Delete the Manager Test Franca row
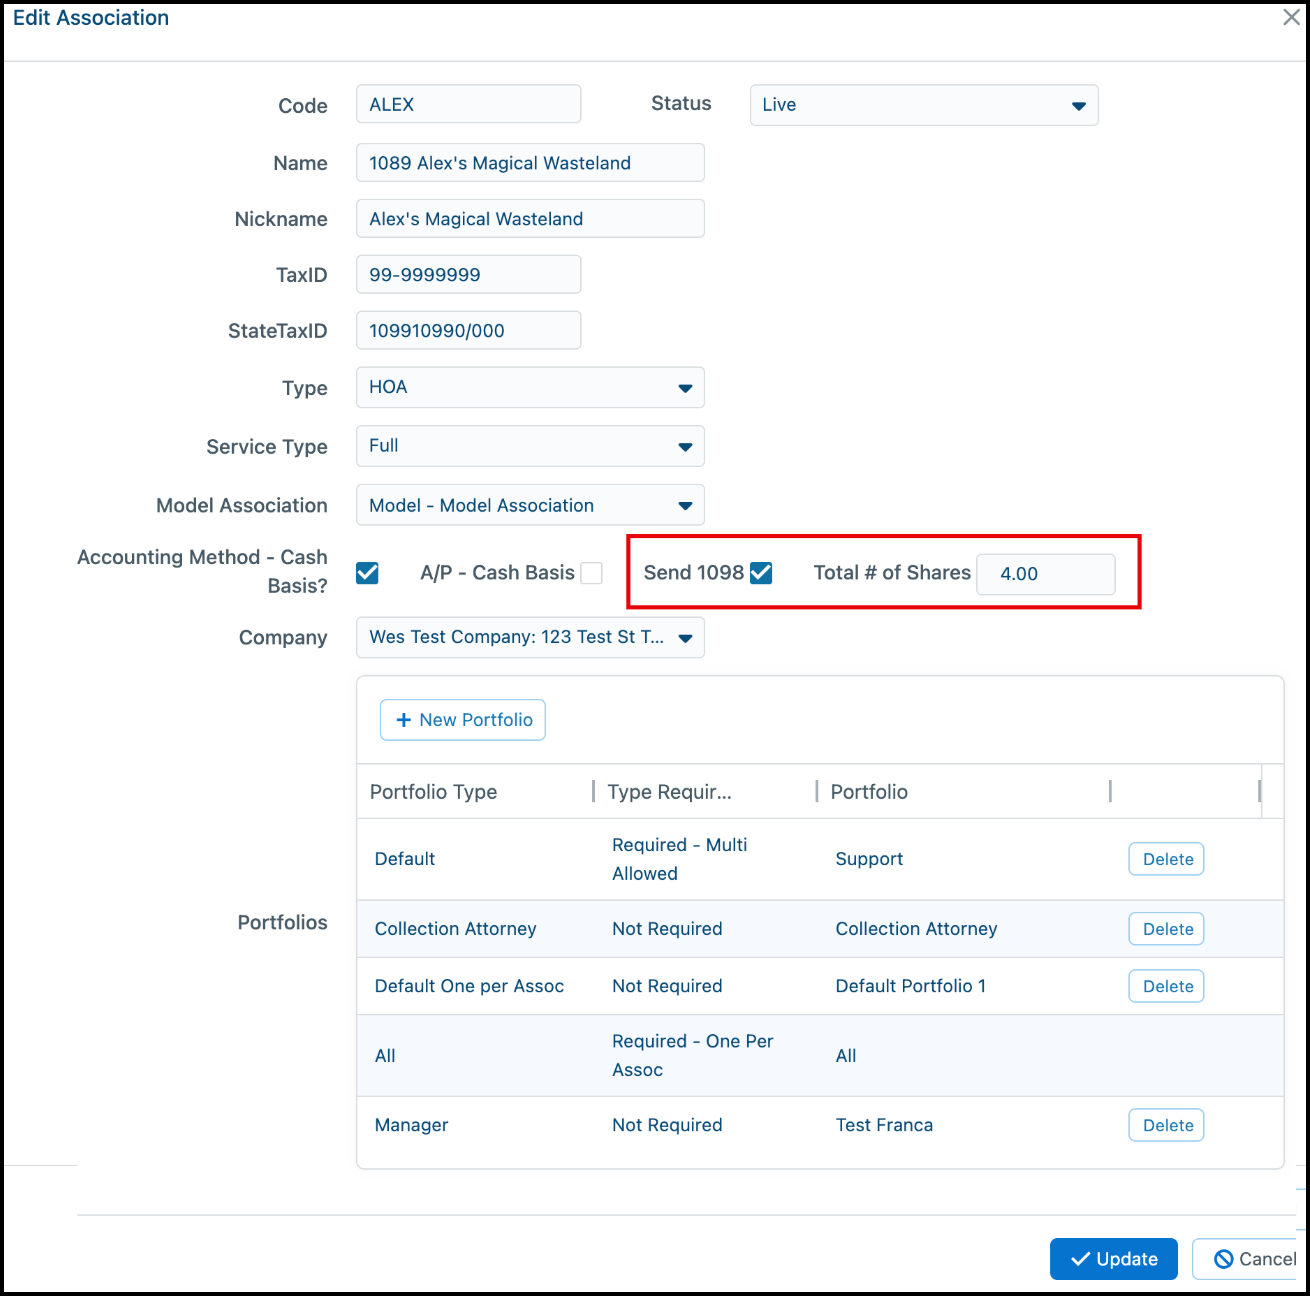The height and width of the screenshot is (1296, 1310). click(1166, 1125)
